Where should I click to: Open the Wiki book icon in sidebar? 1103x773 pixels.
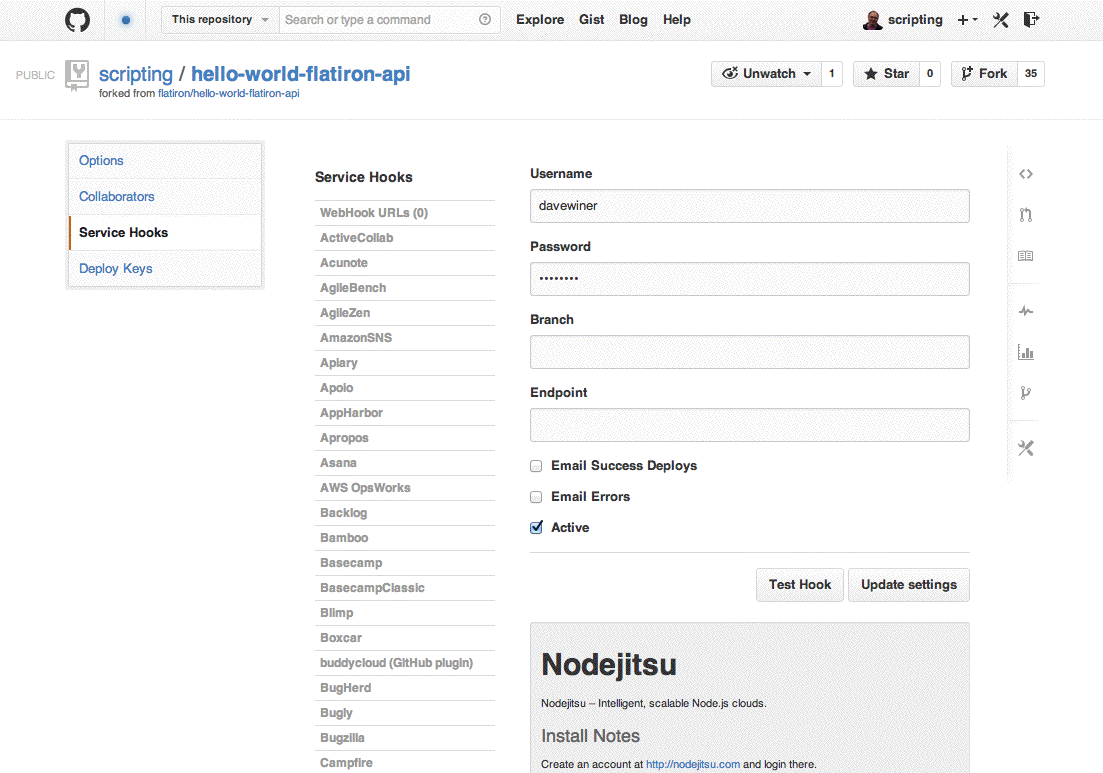tap(1026, 256)
